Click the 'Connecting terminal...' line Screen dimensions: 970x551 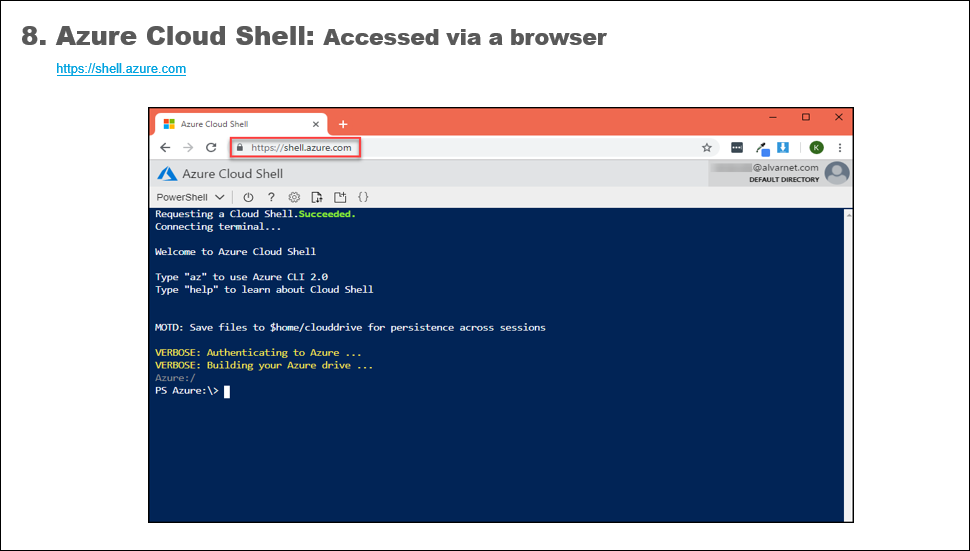218,227
